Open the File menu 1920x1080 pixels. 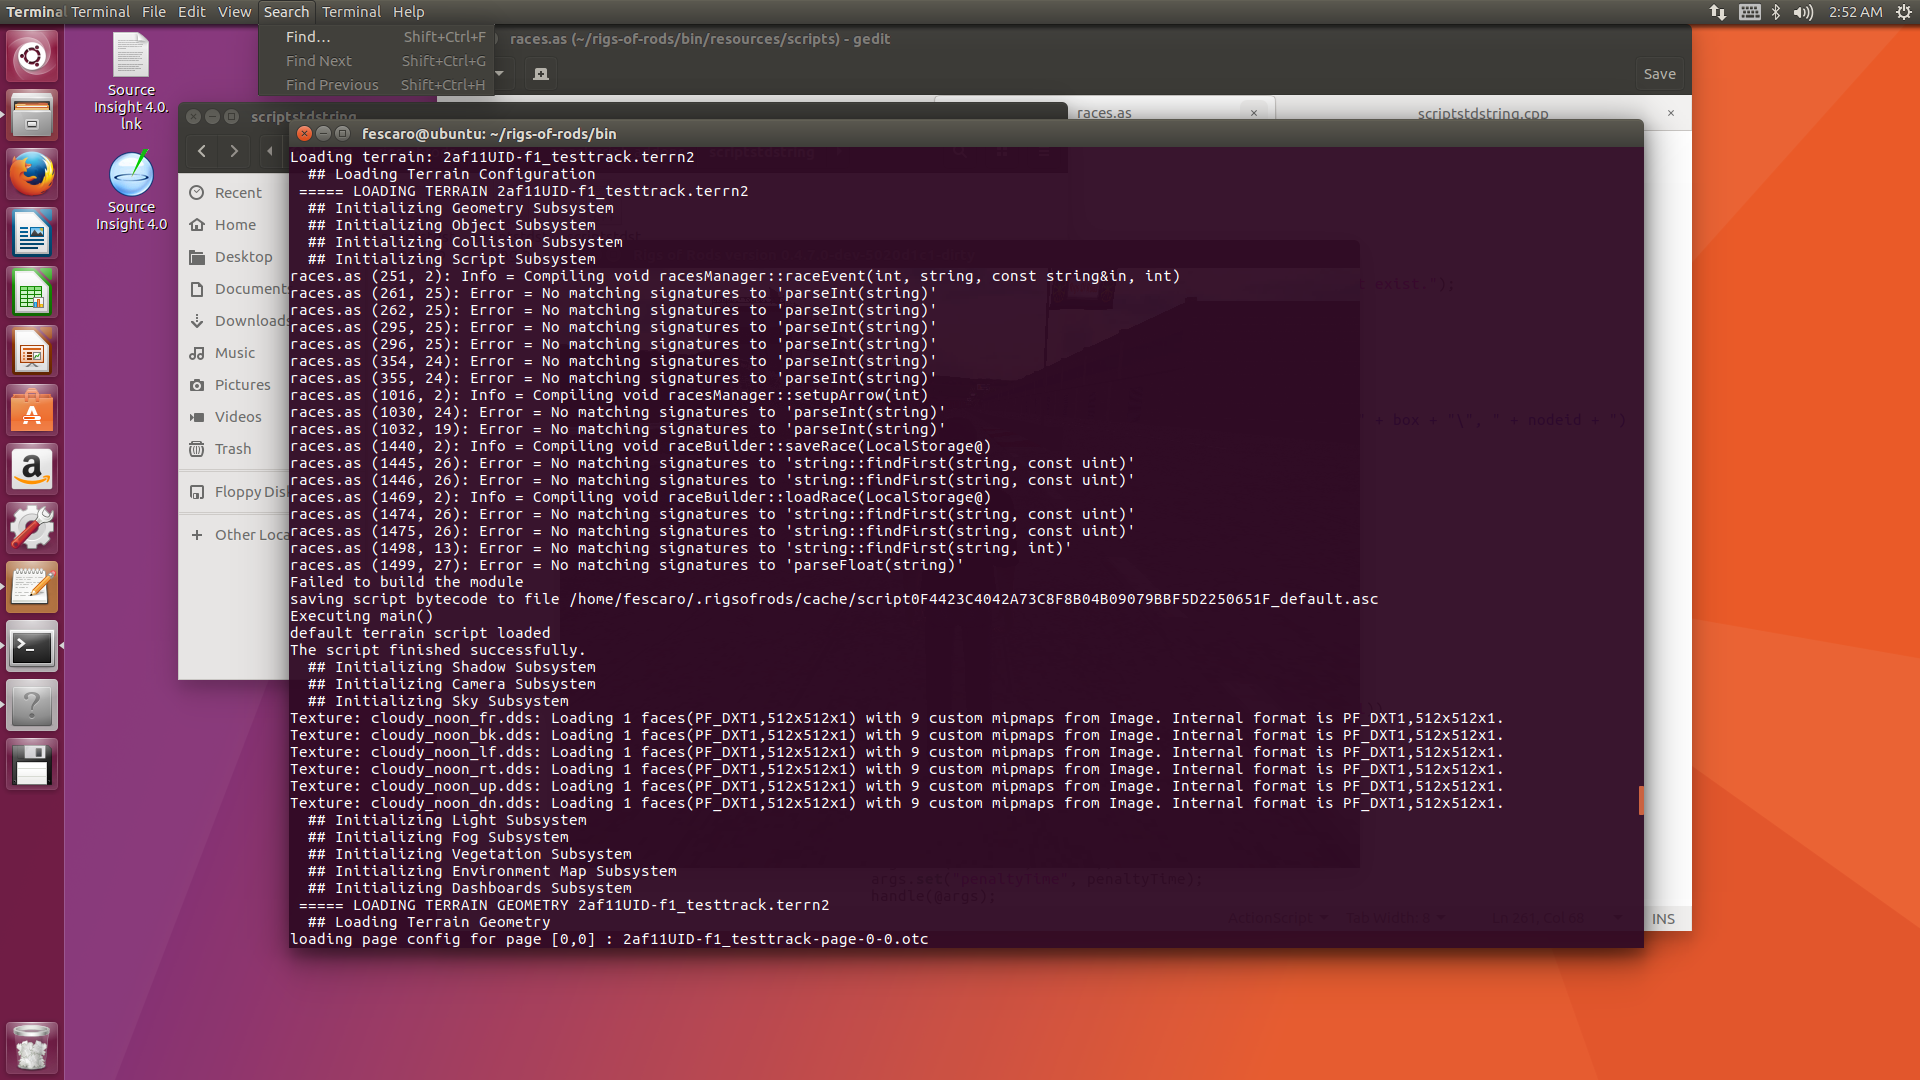(x=154, y=12)
